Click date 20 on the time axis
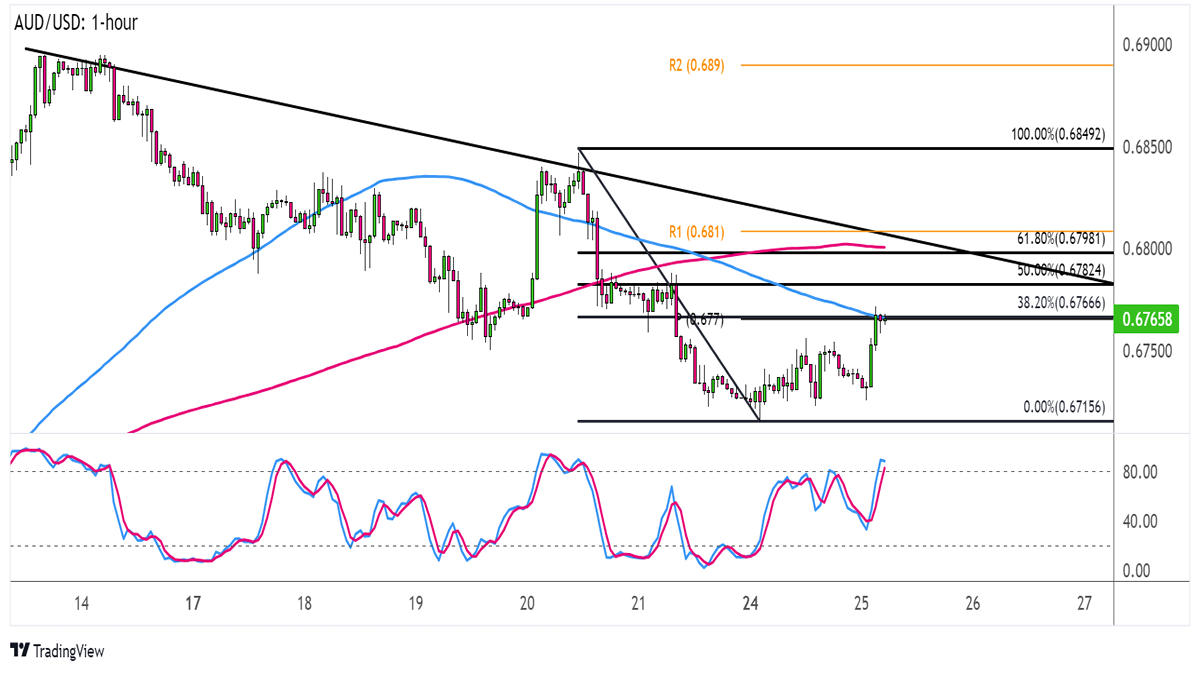 coord(528,604)
